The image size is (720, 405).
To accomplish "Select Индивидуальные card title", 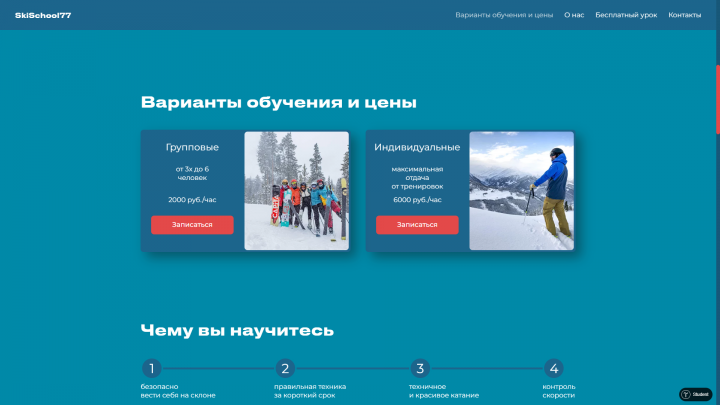I will [417, 147].
